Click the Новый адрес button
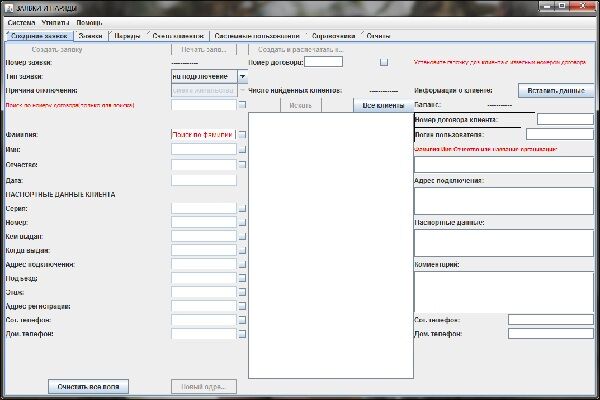The image size is (600, 400). click(204, 387)
